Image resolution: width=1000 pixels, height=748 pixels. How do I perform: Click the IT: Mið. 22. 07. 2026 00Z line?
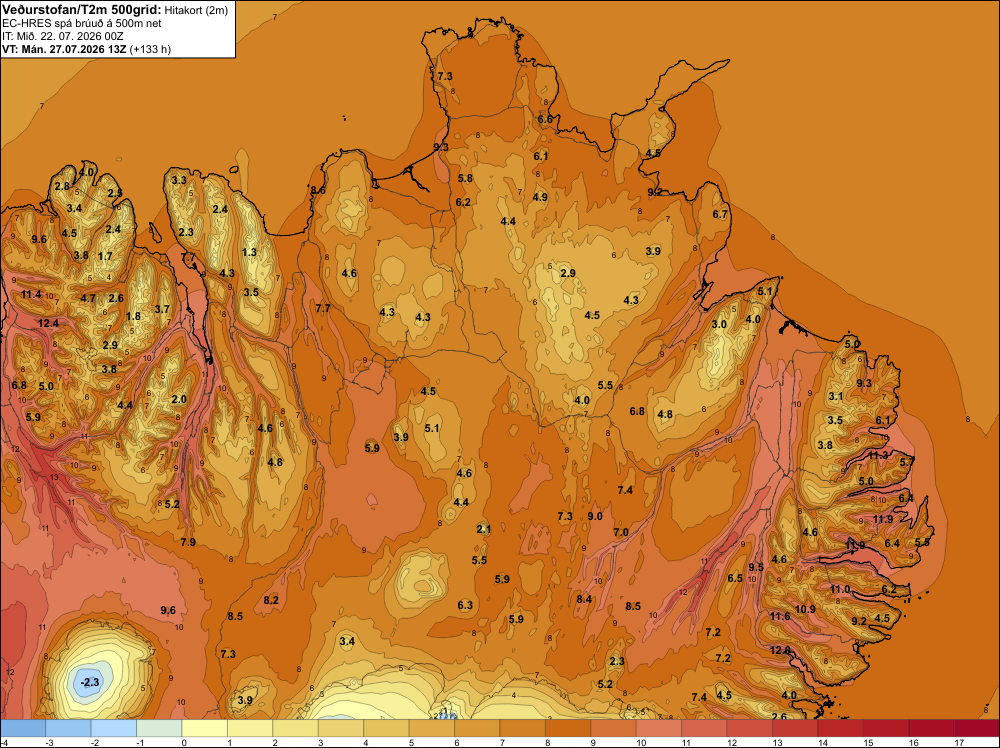click(x=63, y=36)
